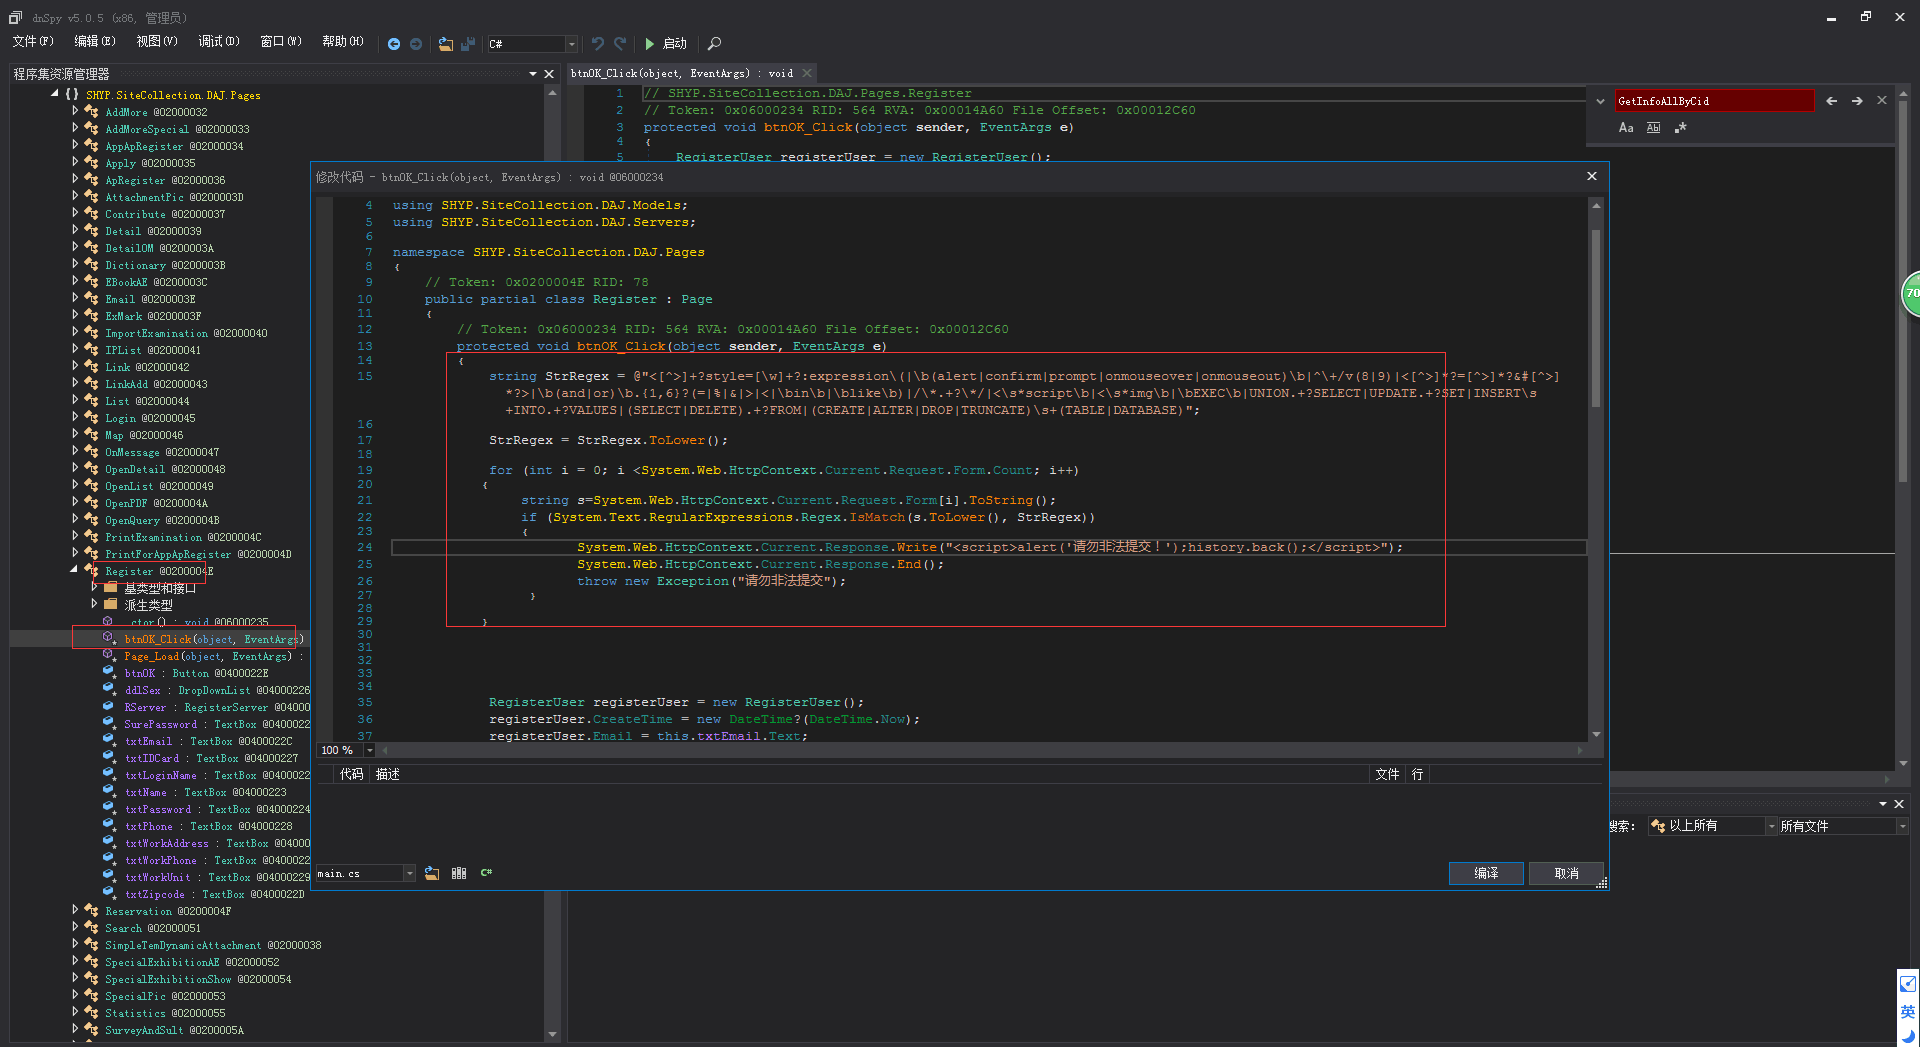Click the 取消 cancel button
This screenshot has width=1920, height=1047.
pos(1566,873)
